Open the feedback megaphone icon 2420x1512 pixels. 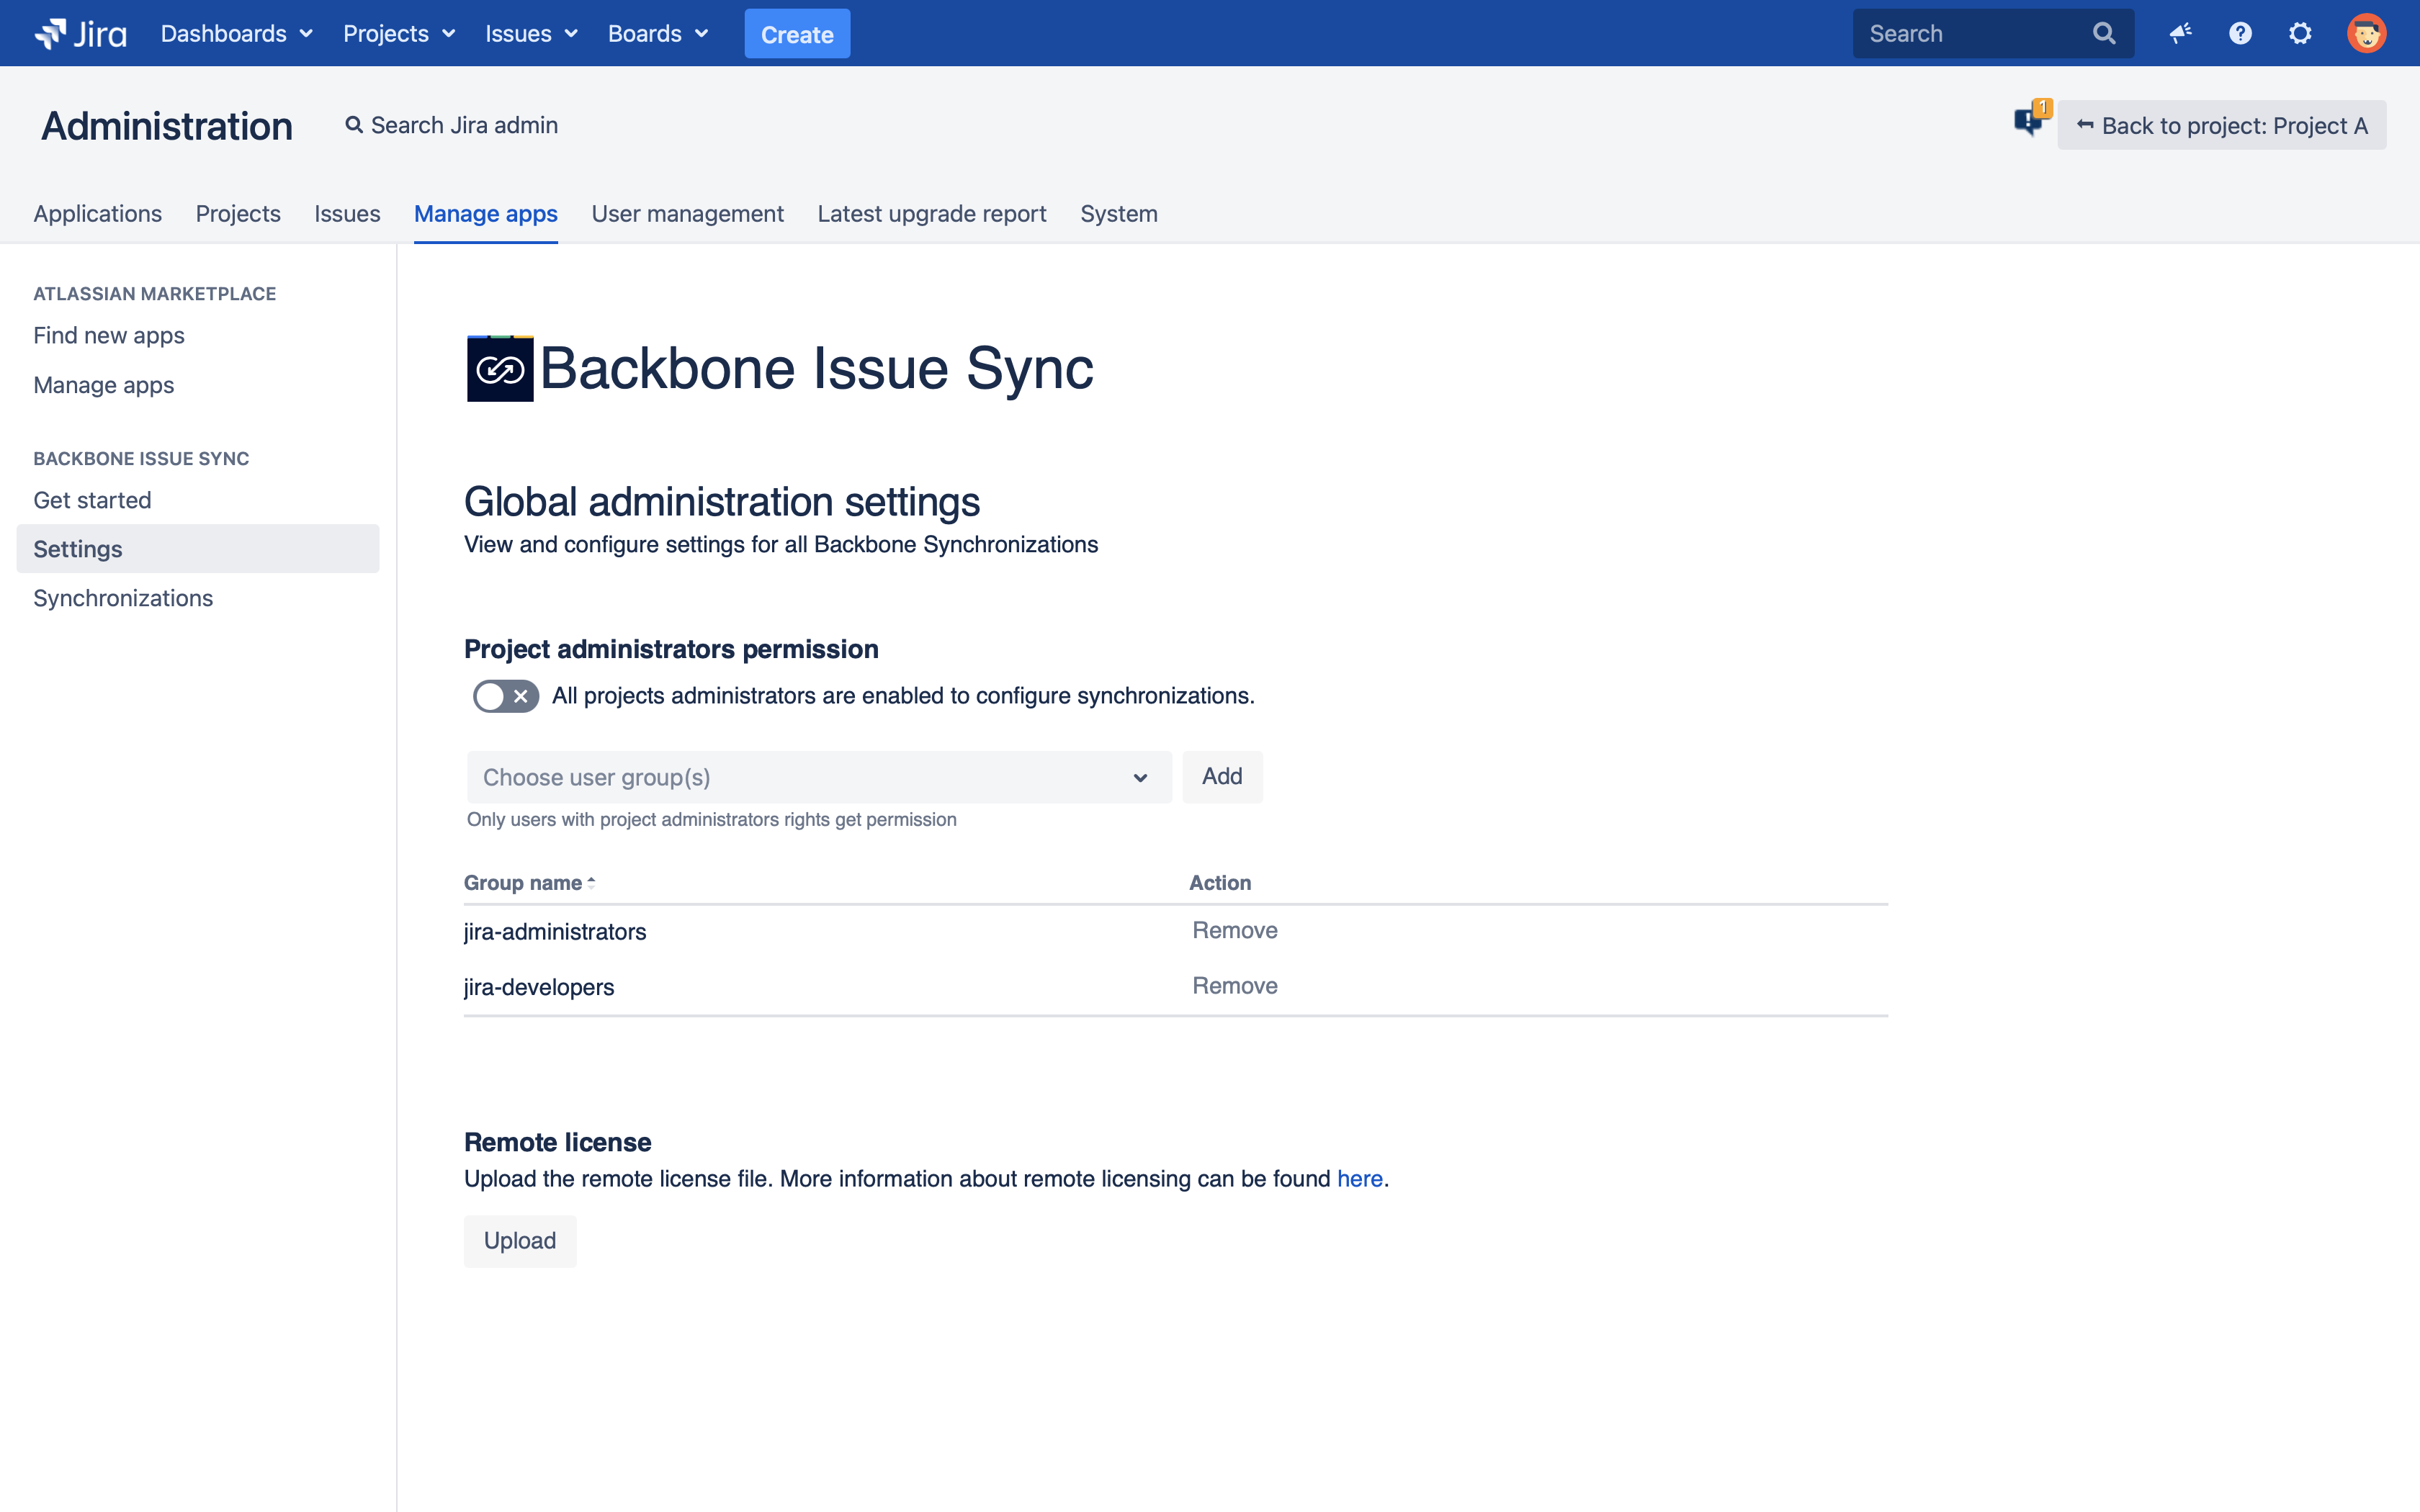2180,34
